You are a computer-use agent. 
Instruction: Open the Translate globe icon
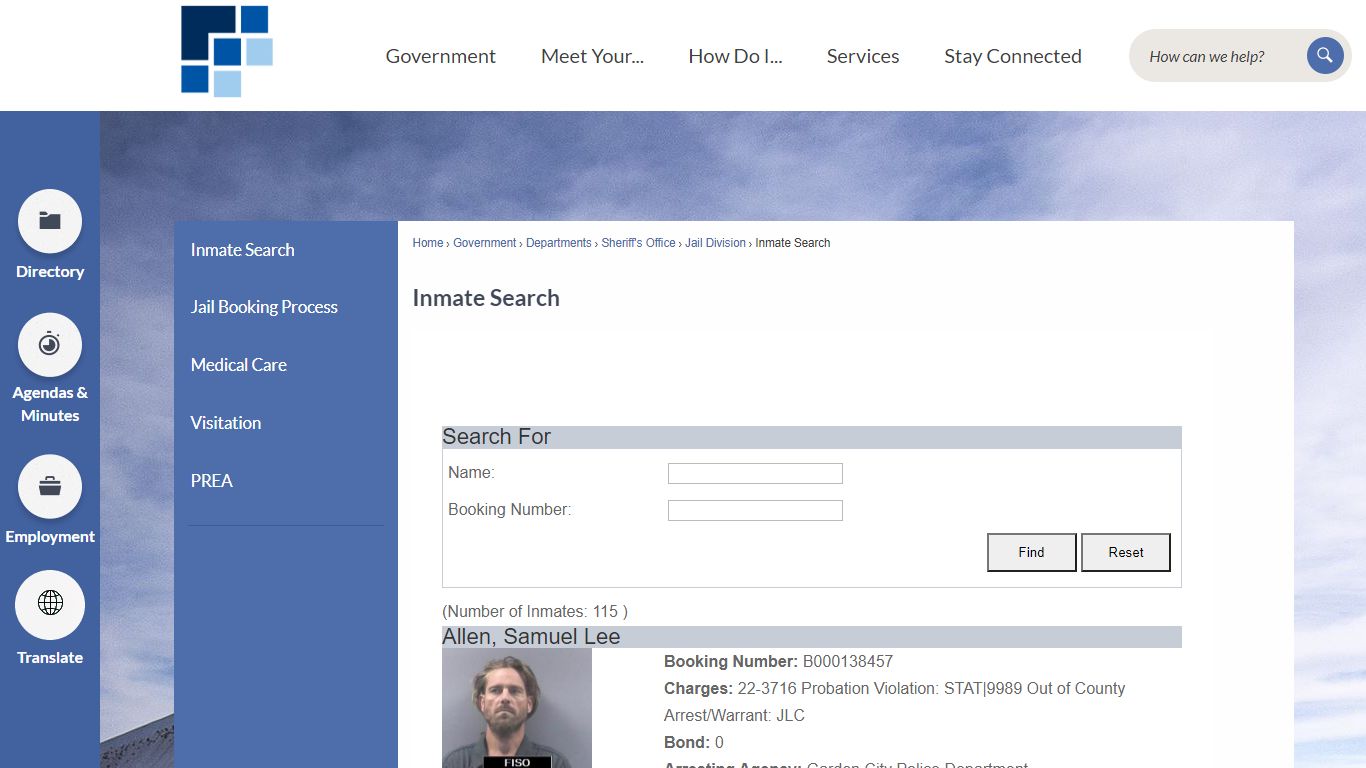[x=50, y=605]
